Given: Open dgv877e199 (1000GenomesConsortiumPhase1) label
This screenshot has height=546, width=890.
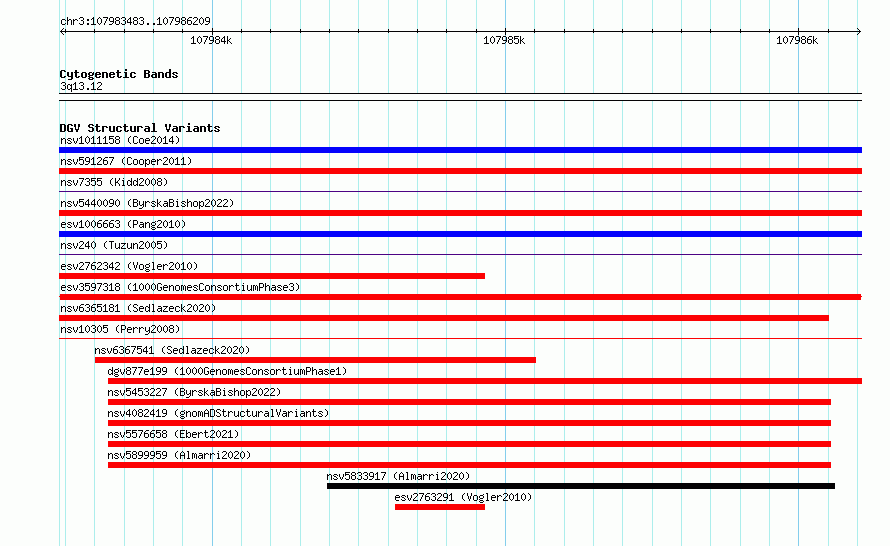Looking at the screenshot, I should coord(227,371).
